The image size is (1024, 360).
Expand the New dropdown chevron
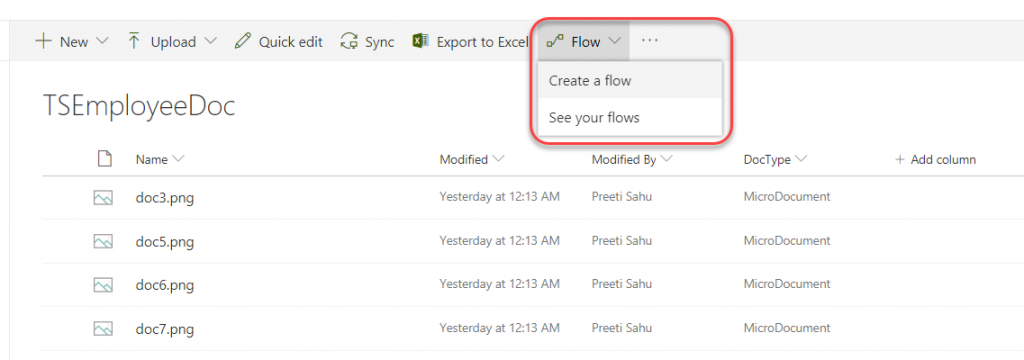click(x=102, y=42)
